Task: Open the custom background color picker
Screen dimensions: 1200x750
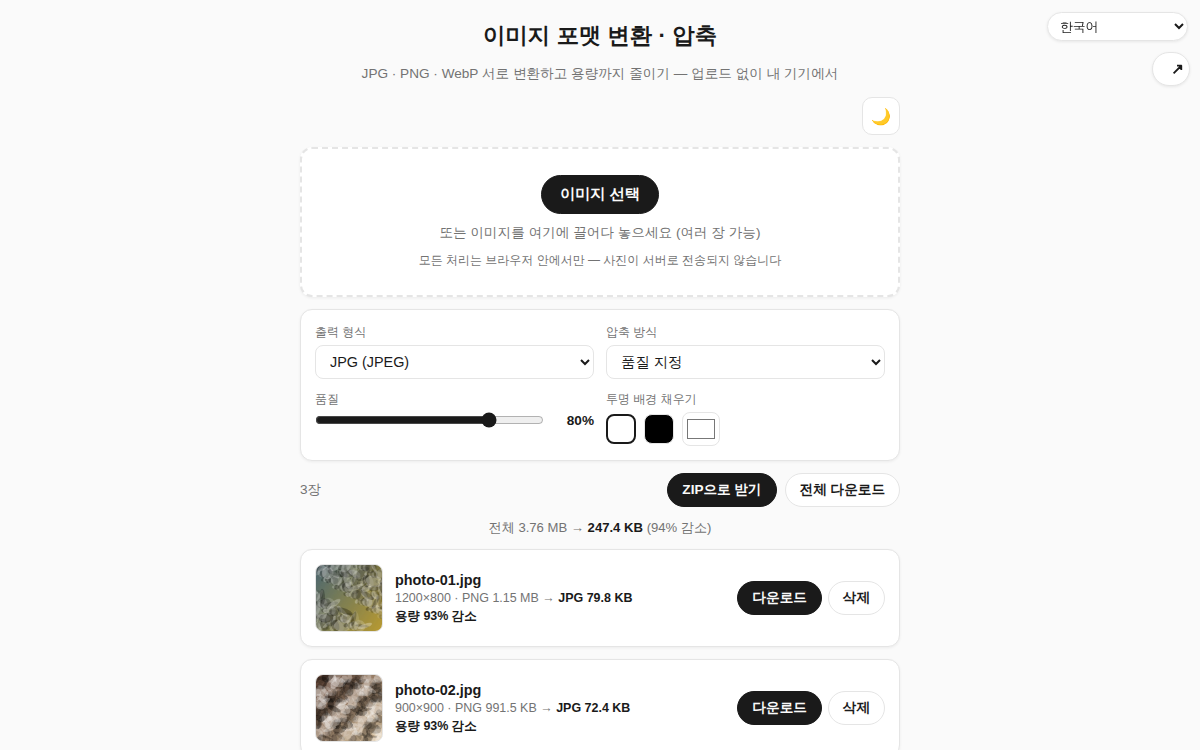Action: (701, 429)
